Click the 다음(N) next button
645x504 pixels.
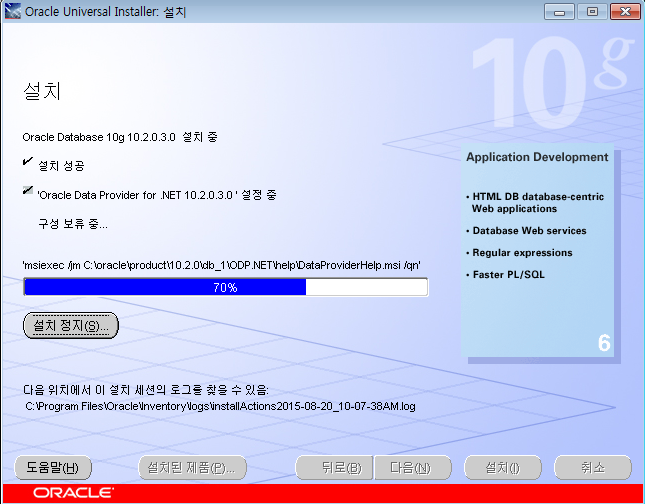413,467
